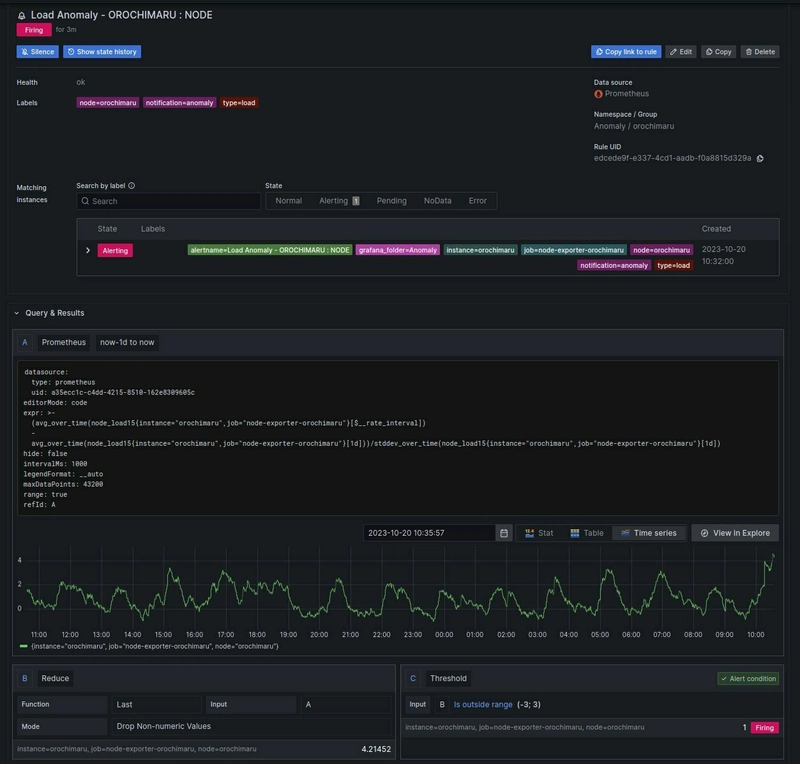Viewport: 800px width, 764px height.
Task: Open the Mode Drop Non-numeric Values dropdown
Action: [251, 726]
